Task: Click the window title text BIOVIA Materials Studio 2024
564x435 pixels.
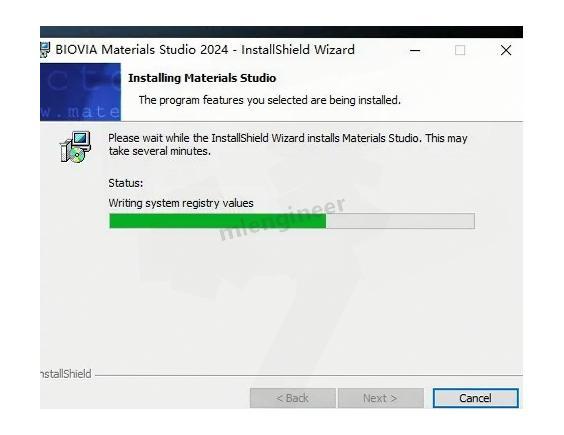Action: coord(142,50)
